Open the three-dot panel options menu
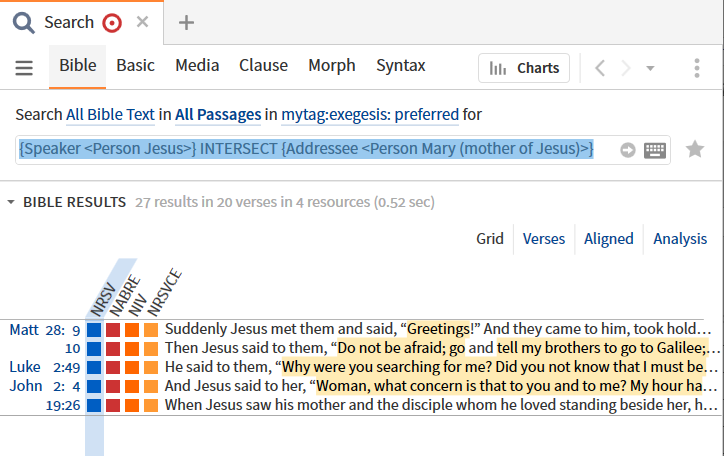Screen dimensions: 724x456 tap(697, 68)
